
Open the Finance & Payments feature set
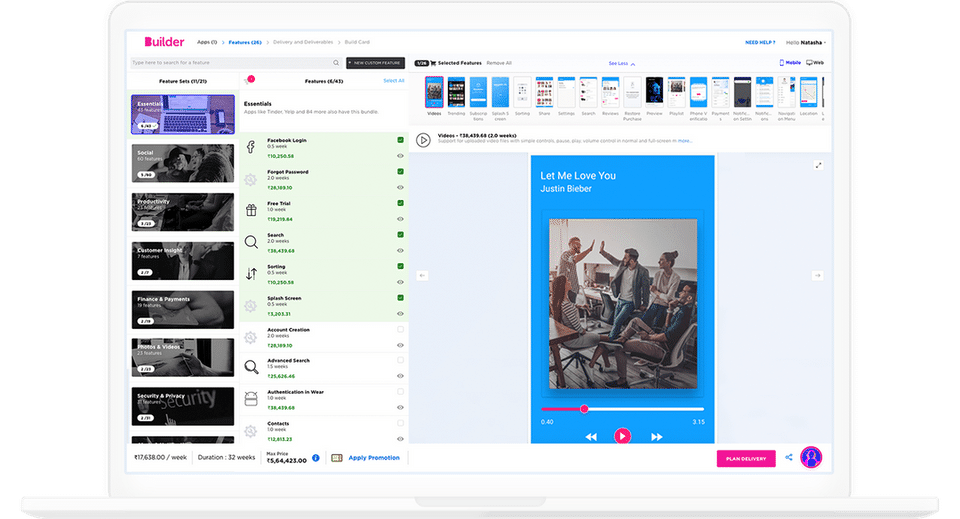coord(182,310)
